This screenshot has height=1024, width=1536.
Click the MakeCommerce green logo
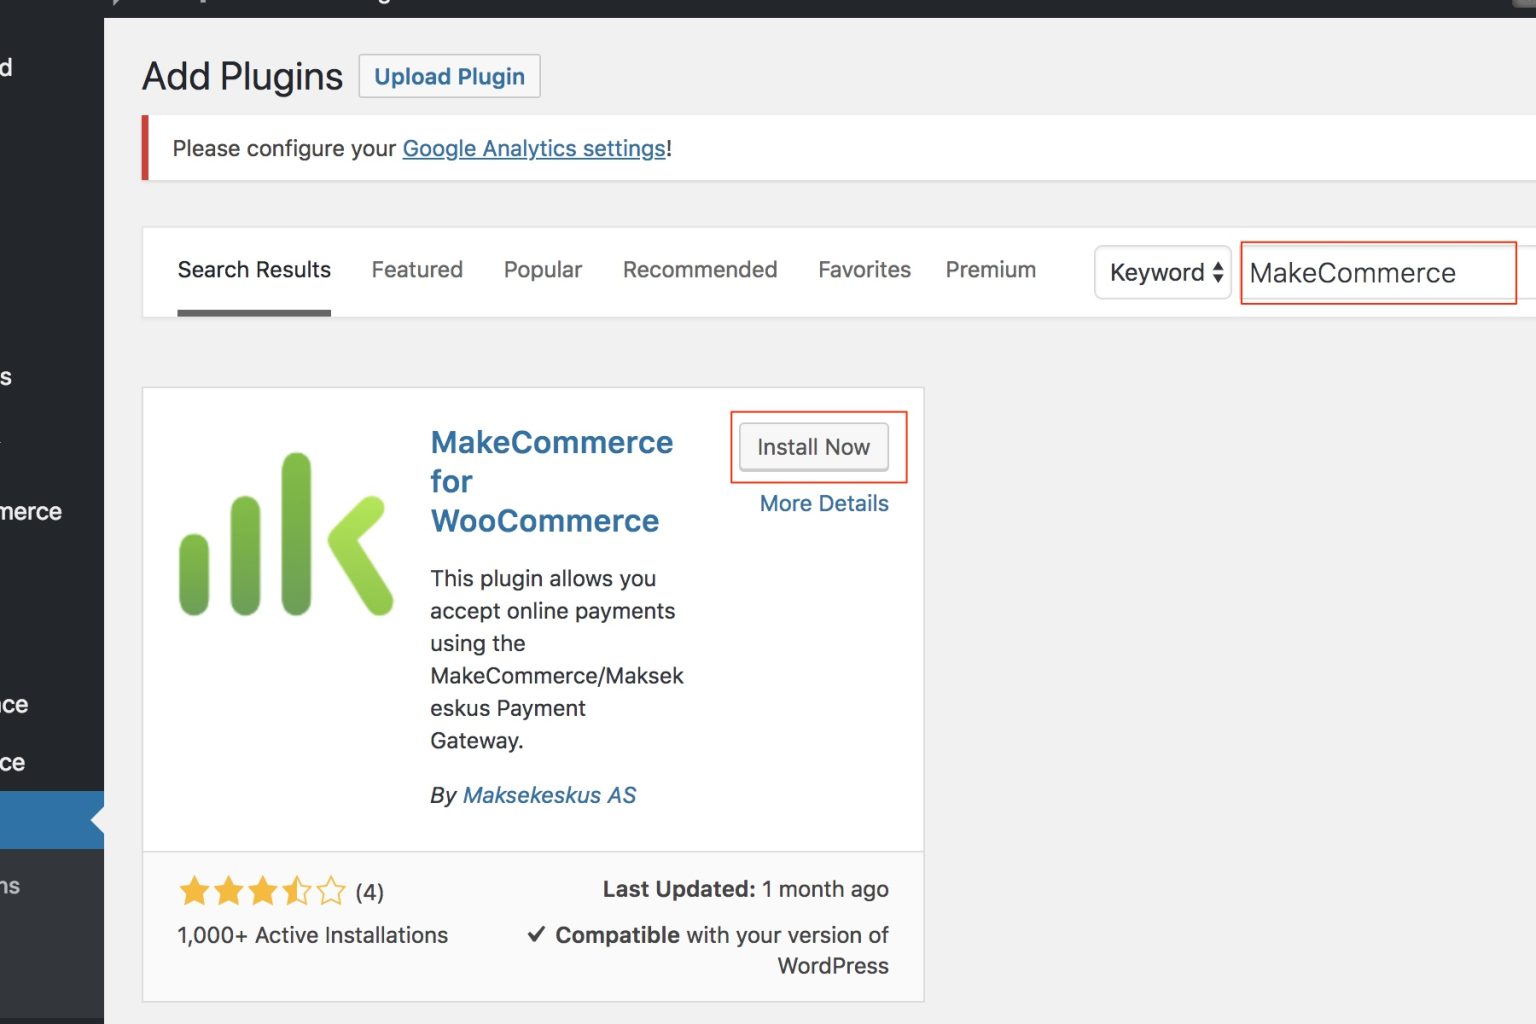click(x=287, y=535)
